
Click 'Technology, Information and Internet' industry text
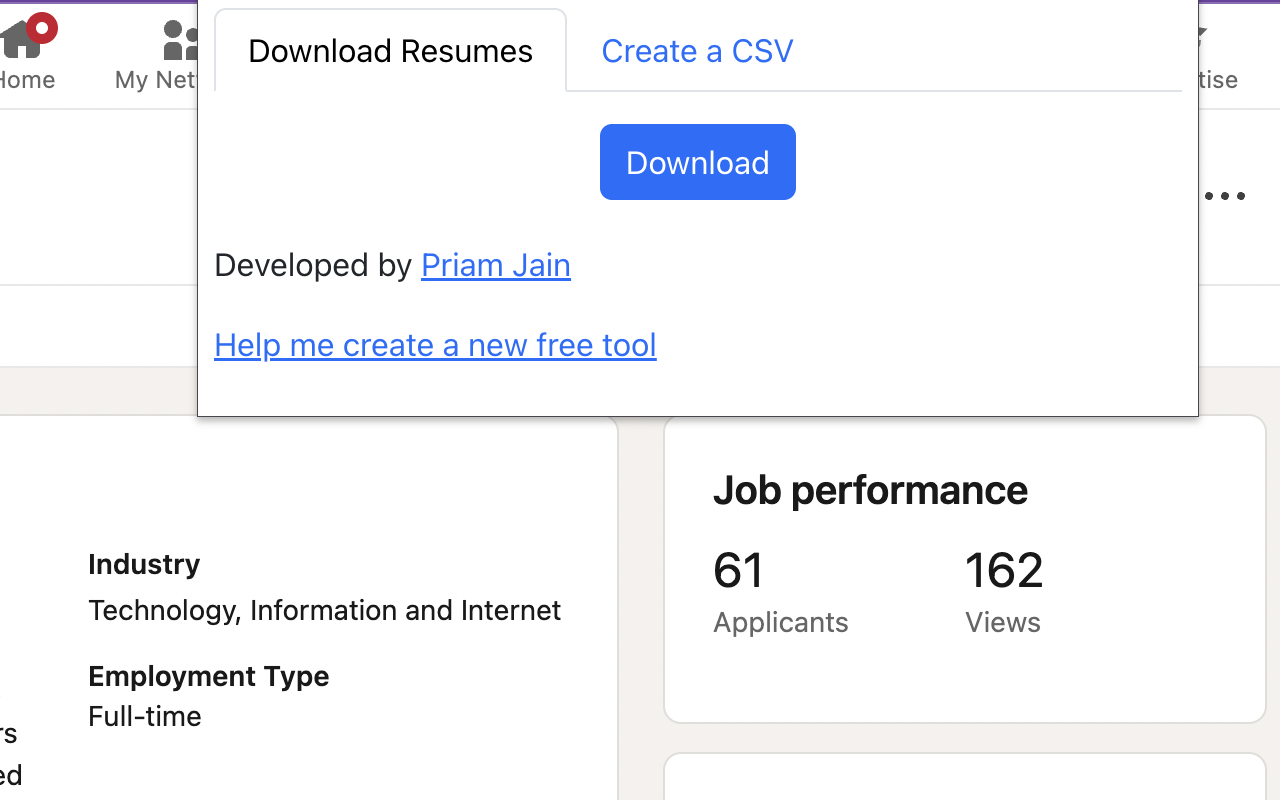(x=324, y=610)
